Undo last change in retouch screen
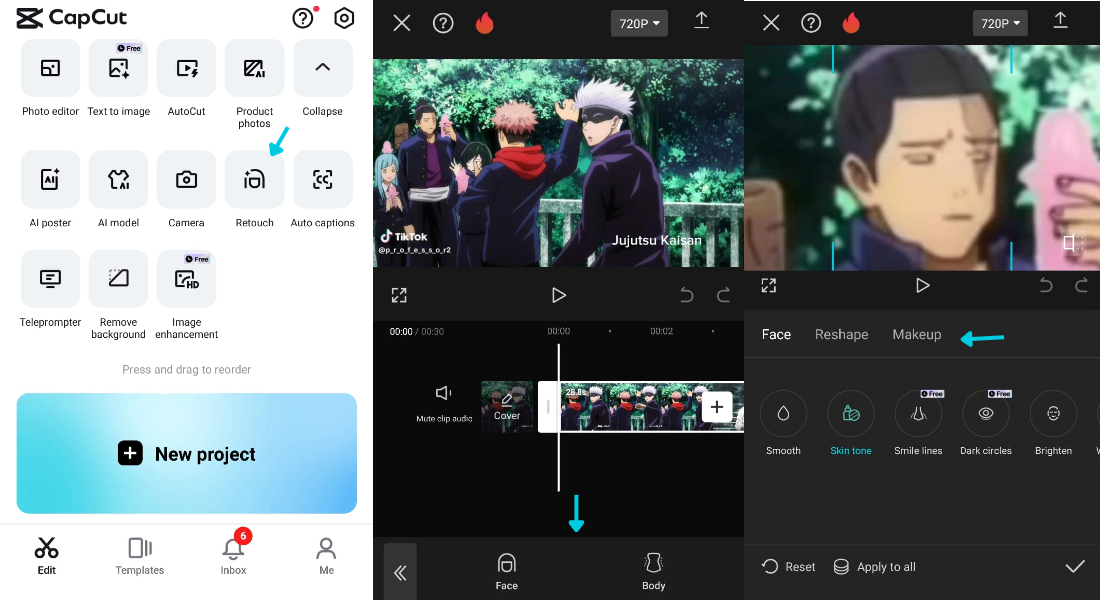 pos(1045,286)
